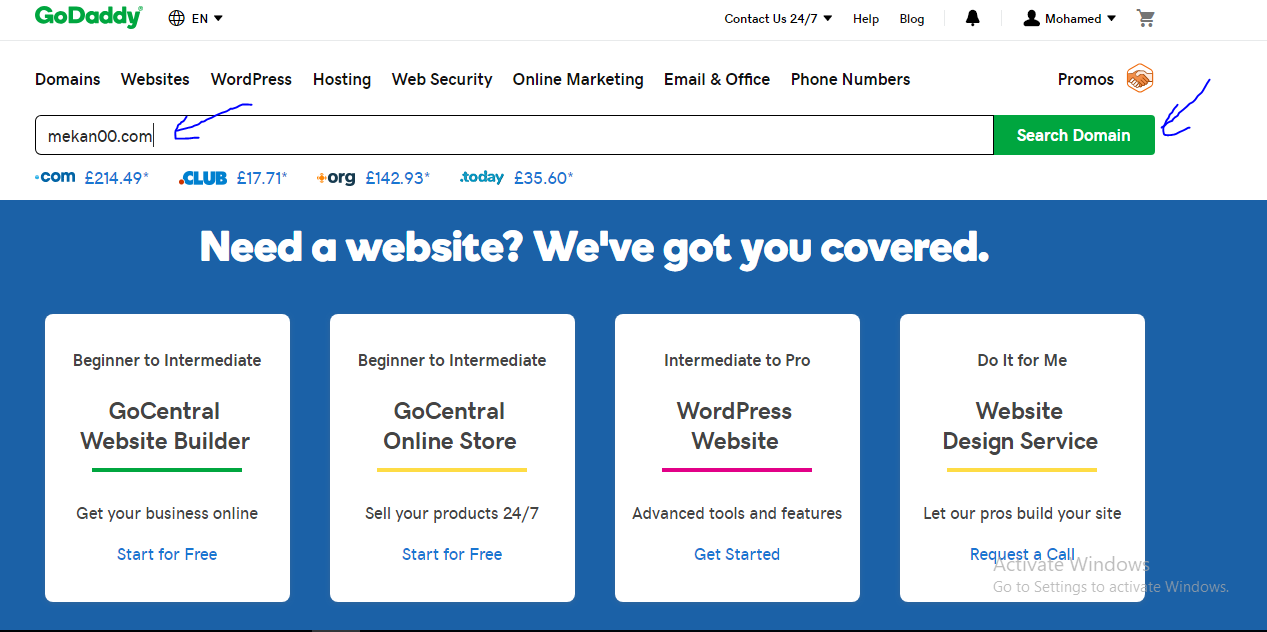Select the .today domain extension logo
The image size is (1267, 632).
click(x=482, y=177)
